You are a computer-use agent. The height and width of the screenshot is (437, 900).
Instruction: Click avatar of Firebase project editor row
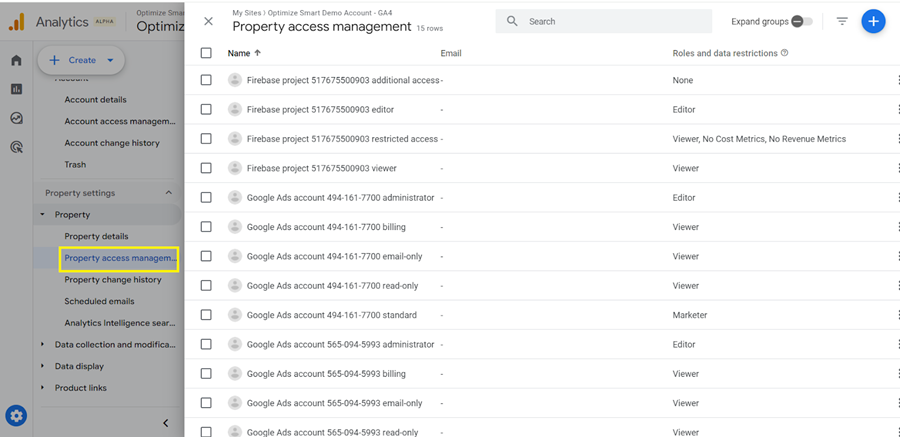(x=234, y=110)
